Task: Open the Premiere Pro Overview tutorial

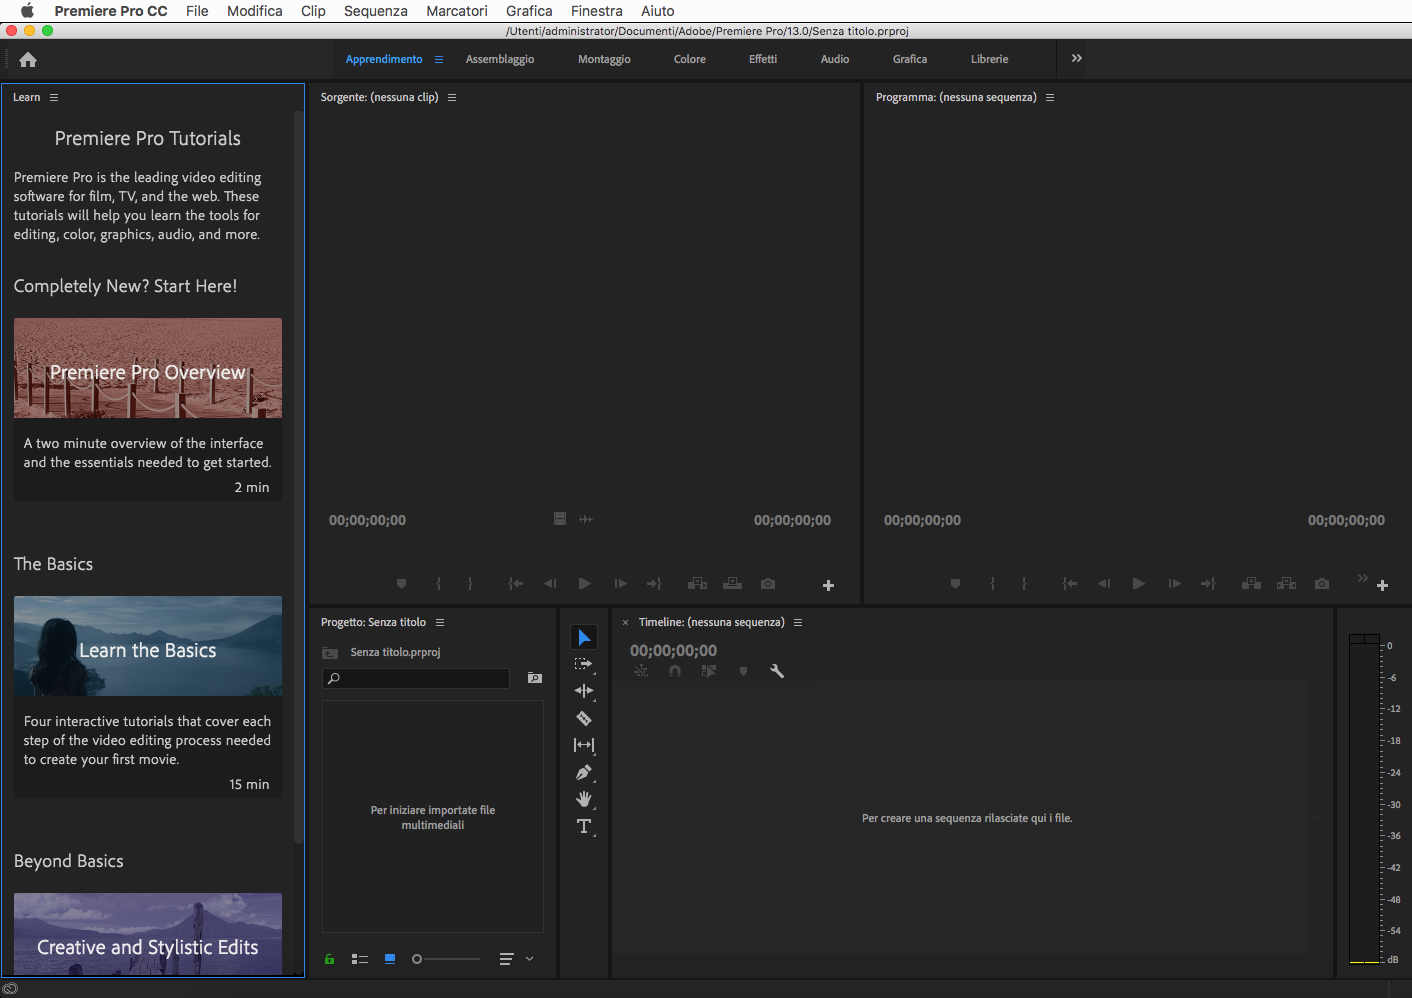Action: (x=148, y=368)
